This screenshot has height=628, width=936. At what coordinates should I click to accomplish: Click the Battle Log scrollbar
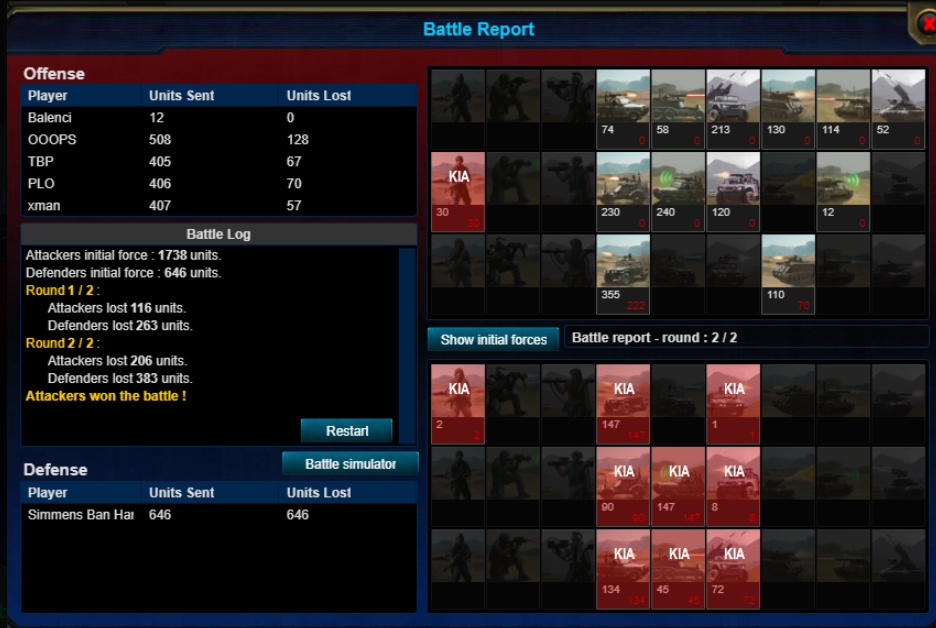[407, 346]
